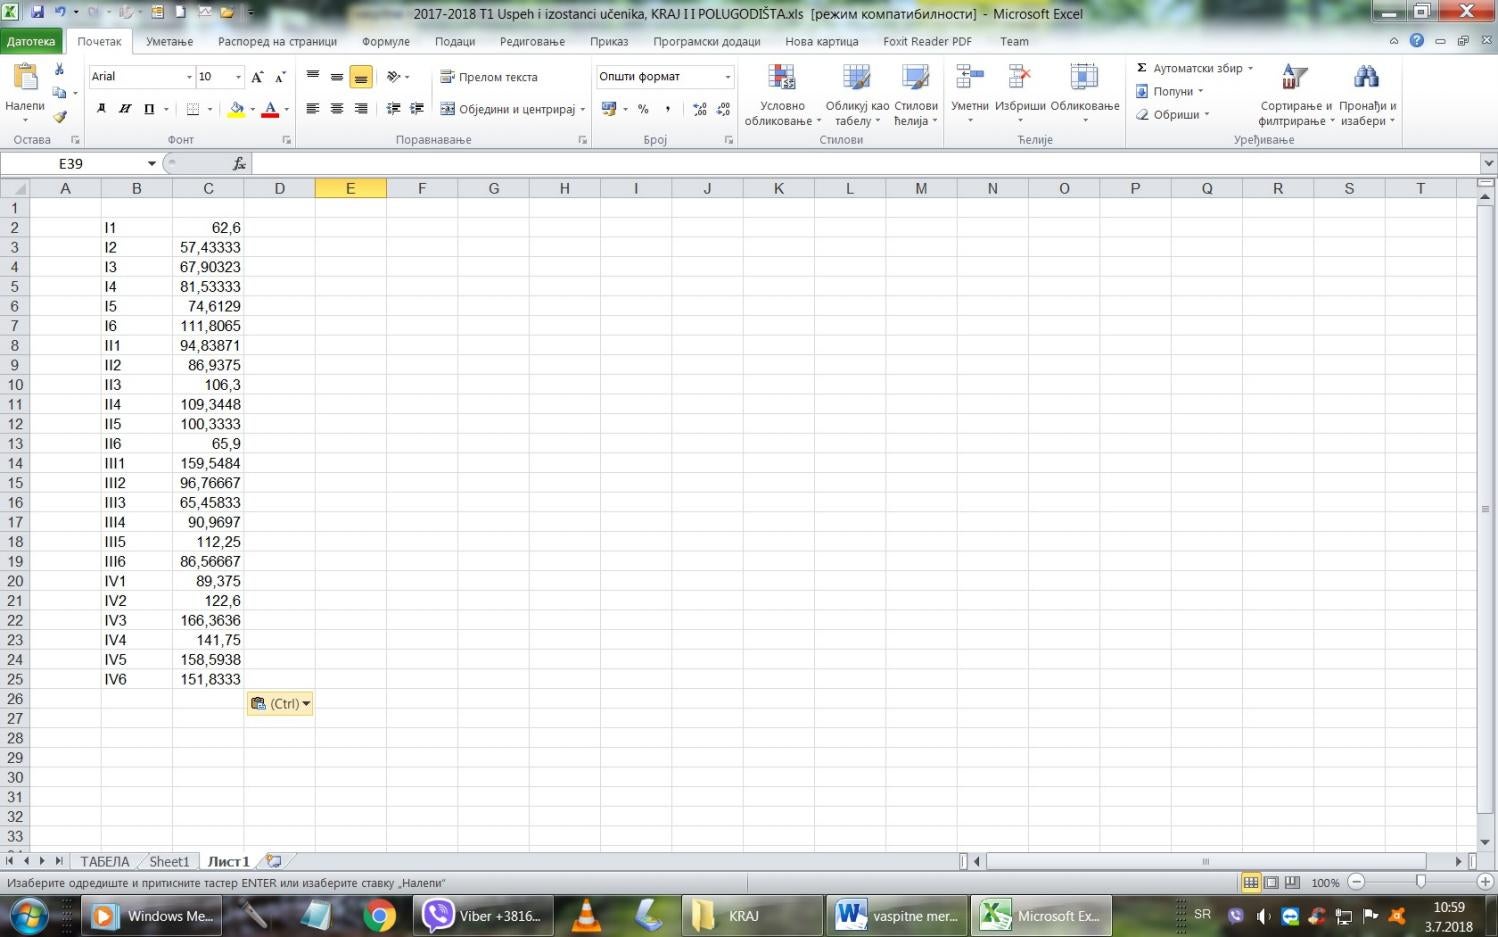Click the center text alignment icon

click(x=337, y=109)
